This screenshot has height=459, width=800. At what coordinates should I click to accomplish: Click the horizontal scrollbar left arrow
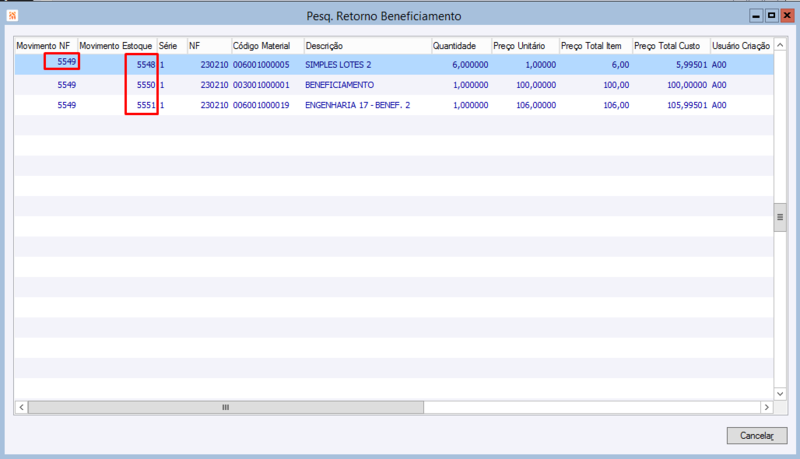[x=21, y=407]
